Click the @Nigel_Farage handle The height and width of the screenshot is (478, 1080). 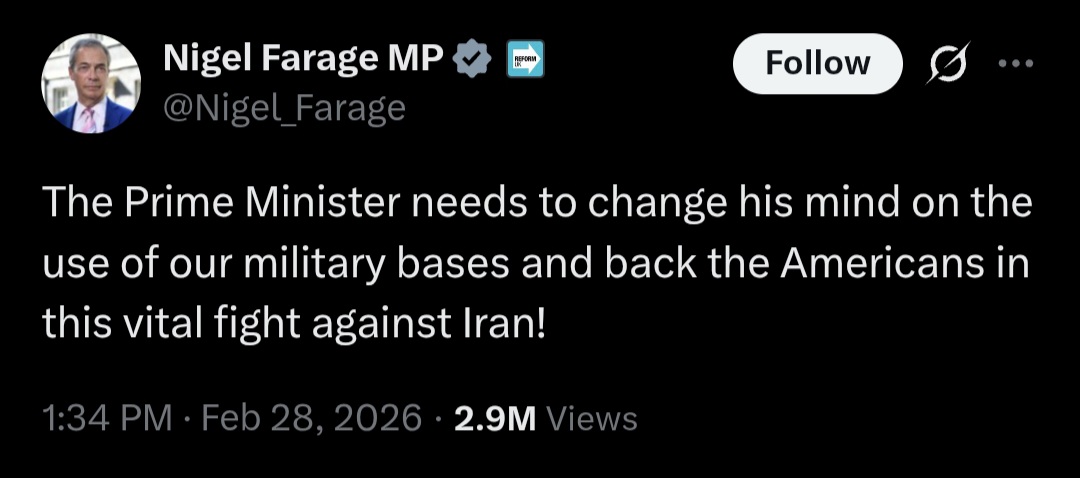(x=284, y=106)
